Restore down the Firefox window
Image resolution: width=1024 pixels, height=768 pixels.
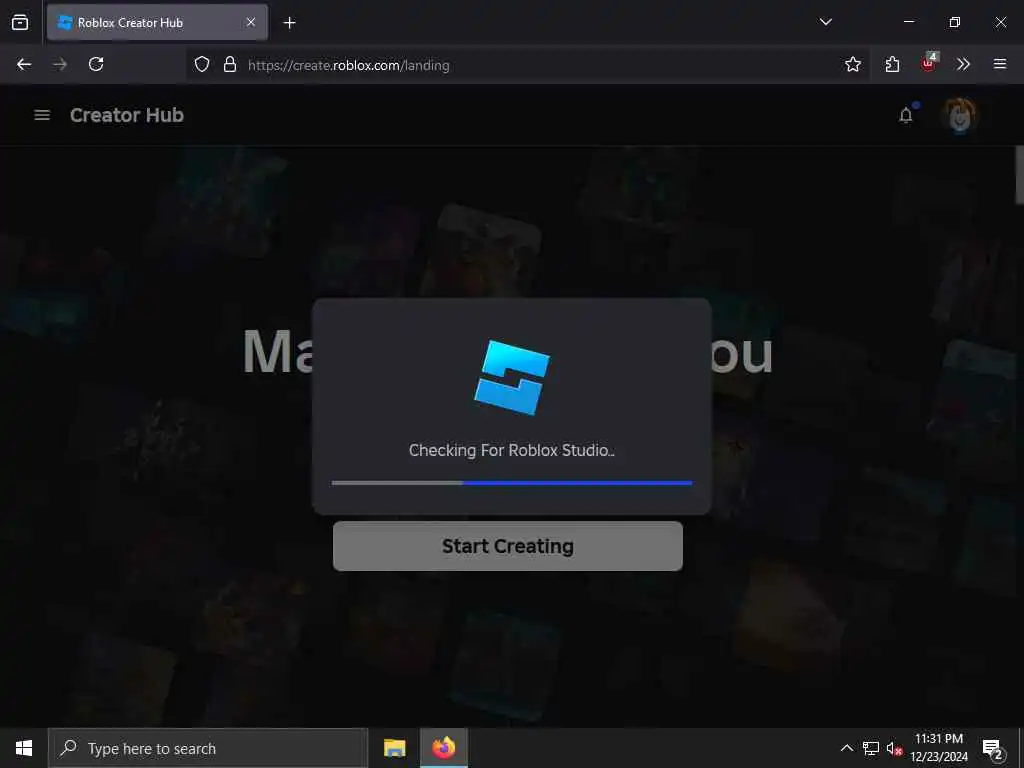[x=955, y=22]
